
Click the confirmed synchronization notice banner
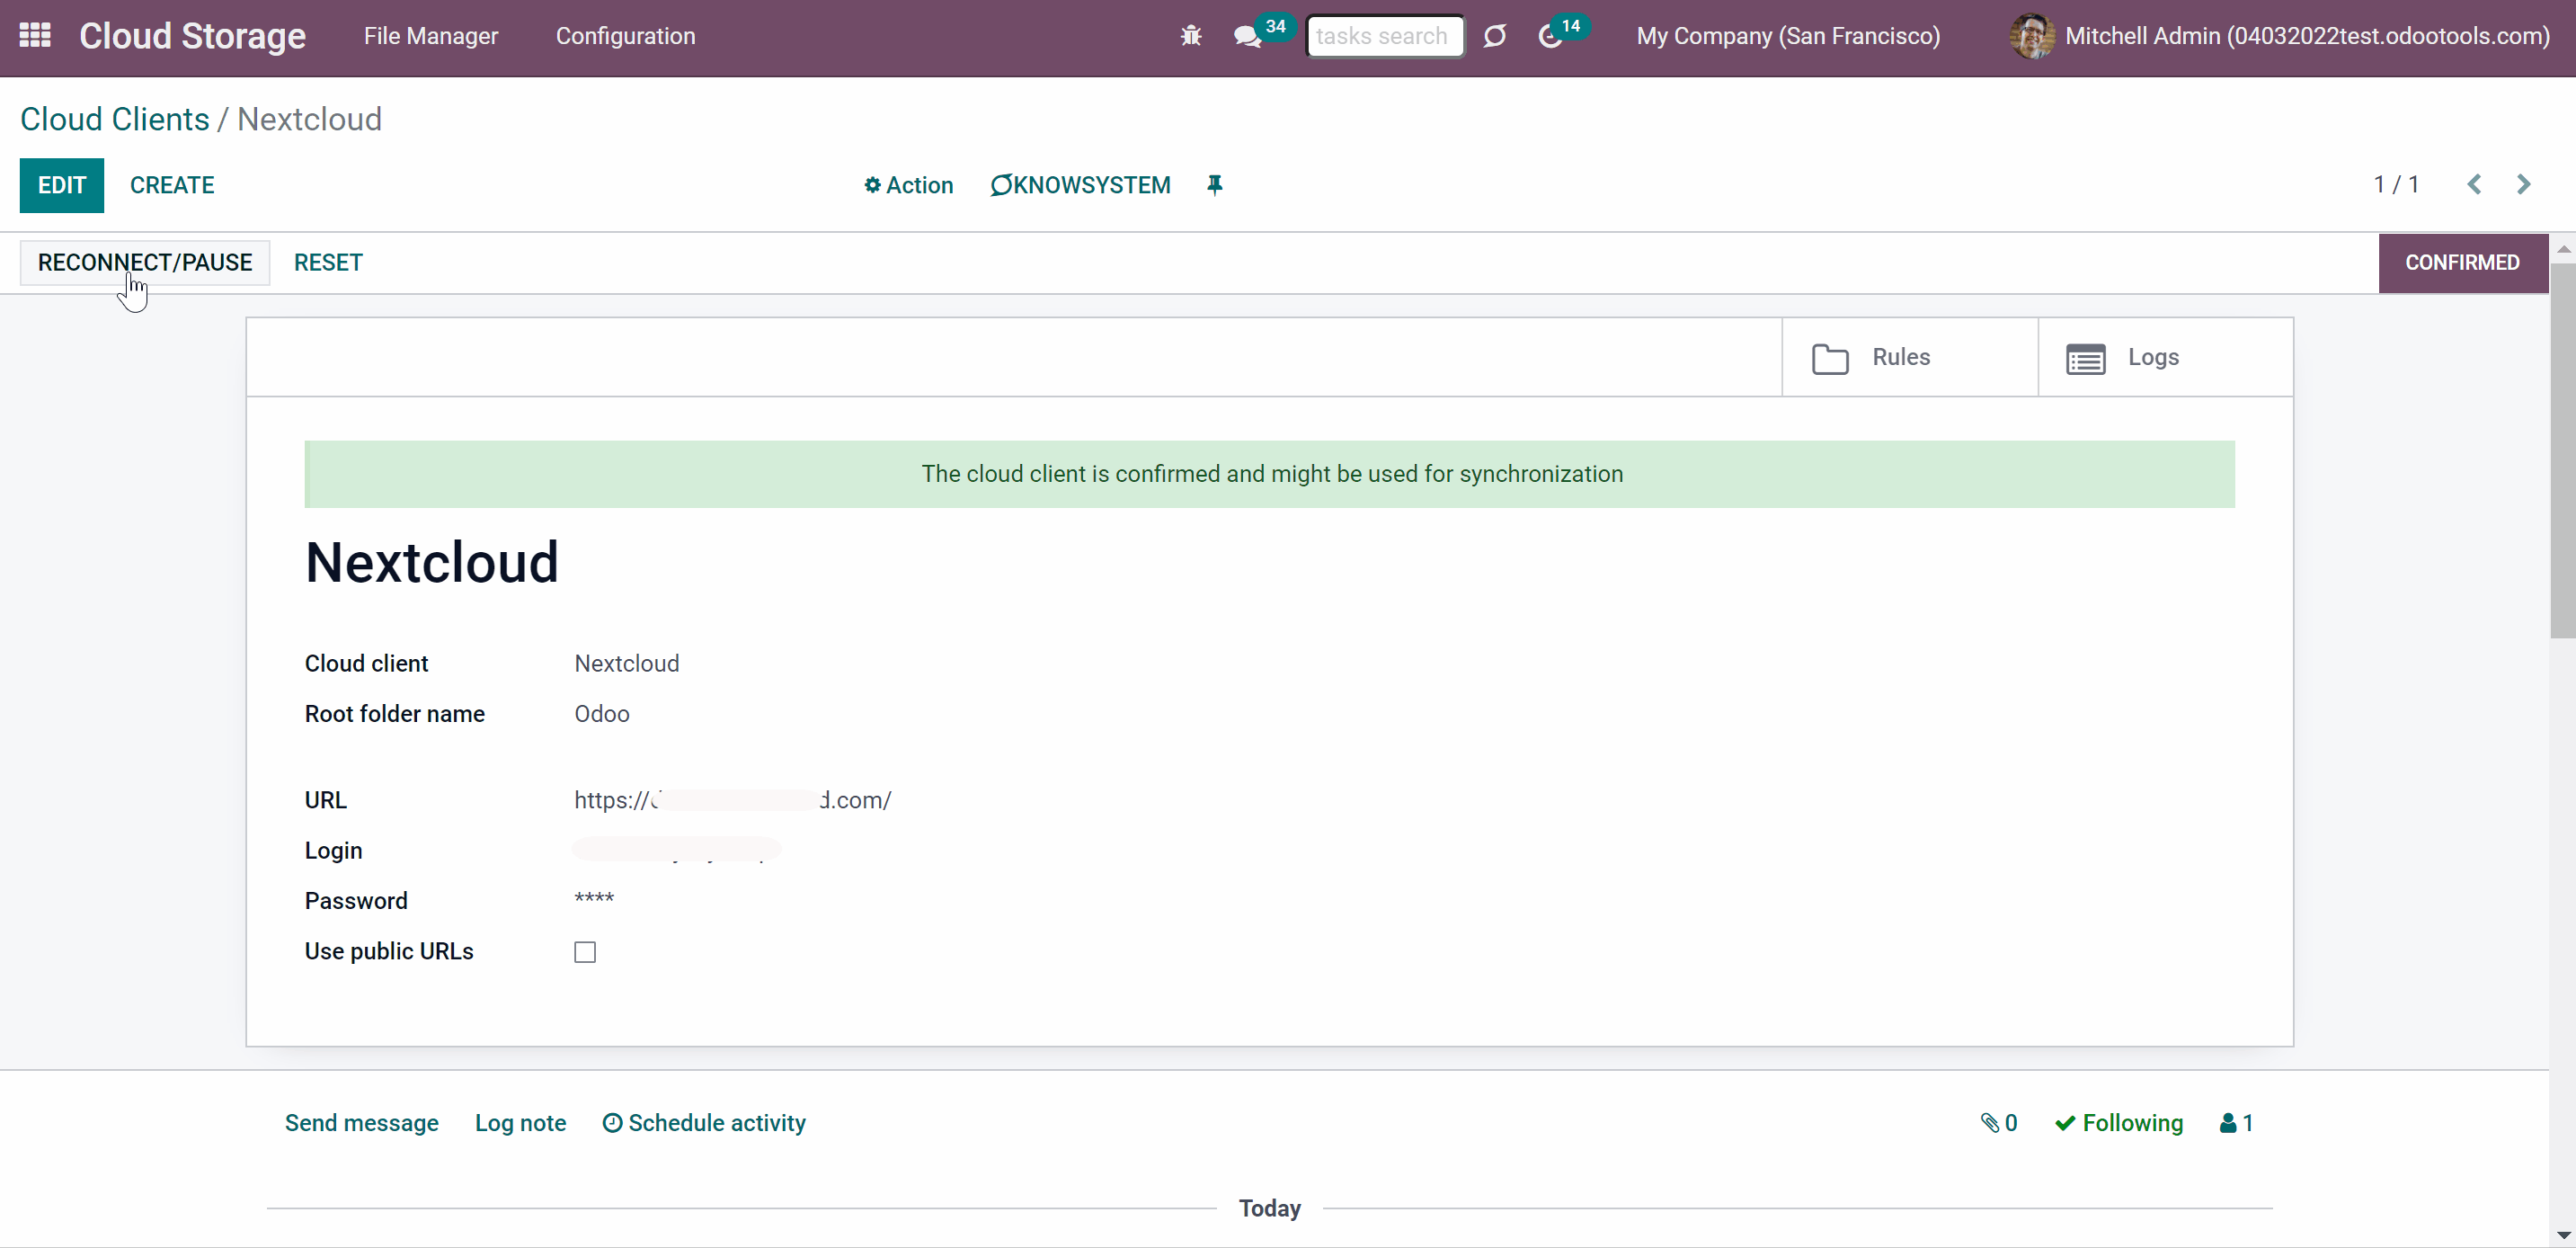[x=1270, y=474]
